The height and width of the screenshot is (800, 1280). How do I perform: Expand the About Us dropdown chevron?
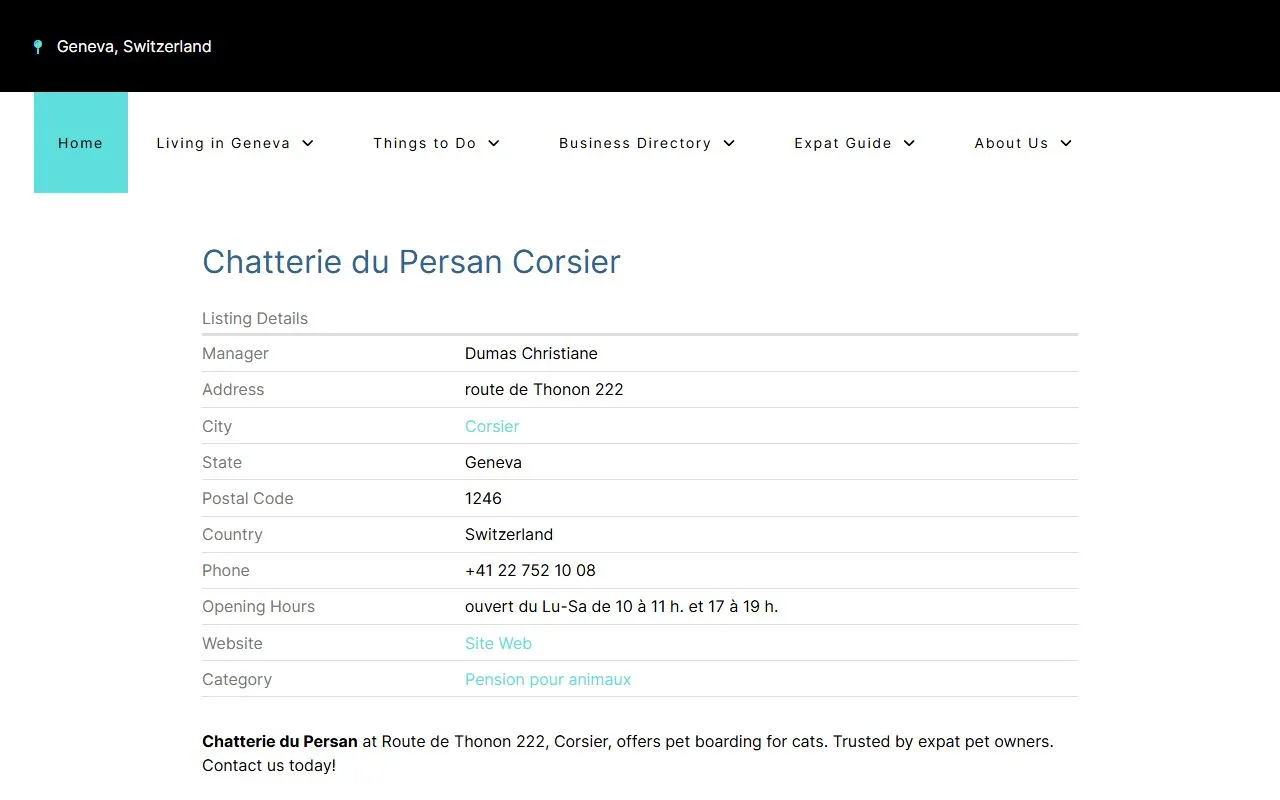1066,143
